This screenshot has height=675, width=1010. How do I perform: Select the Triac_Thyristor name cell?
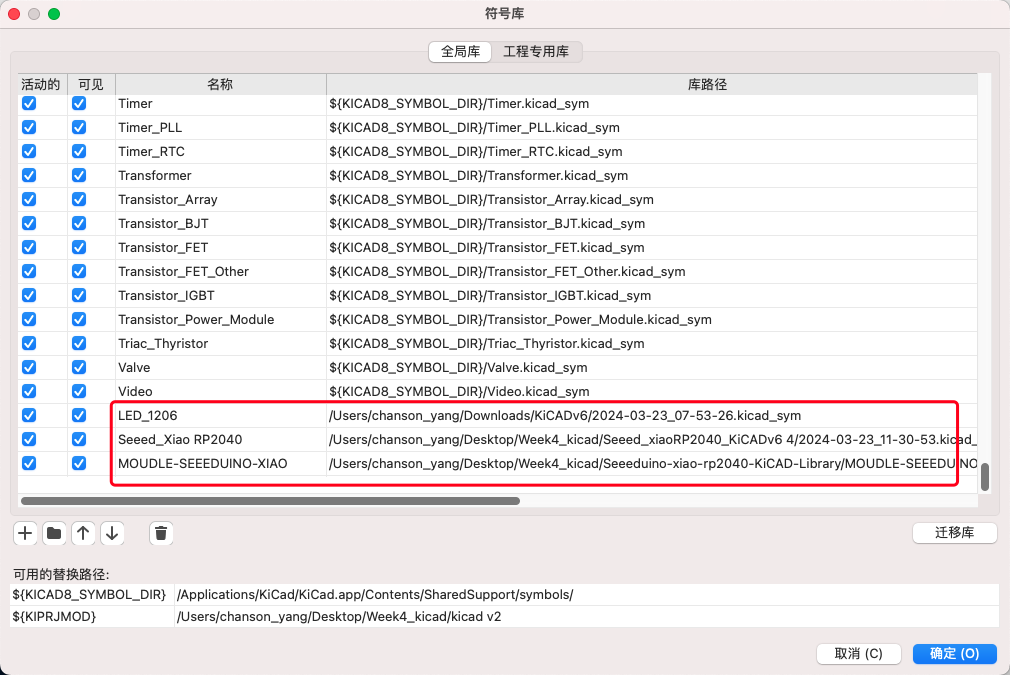click(220, 343)
